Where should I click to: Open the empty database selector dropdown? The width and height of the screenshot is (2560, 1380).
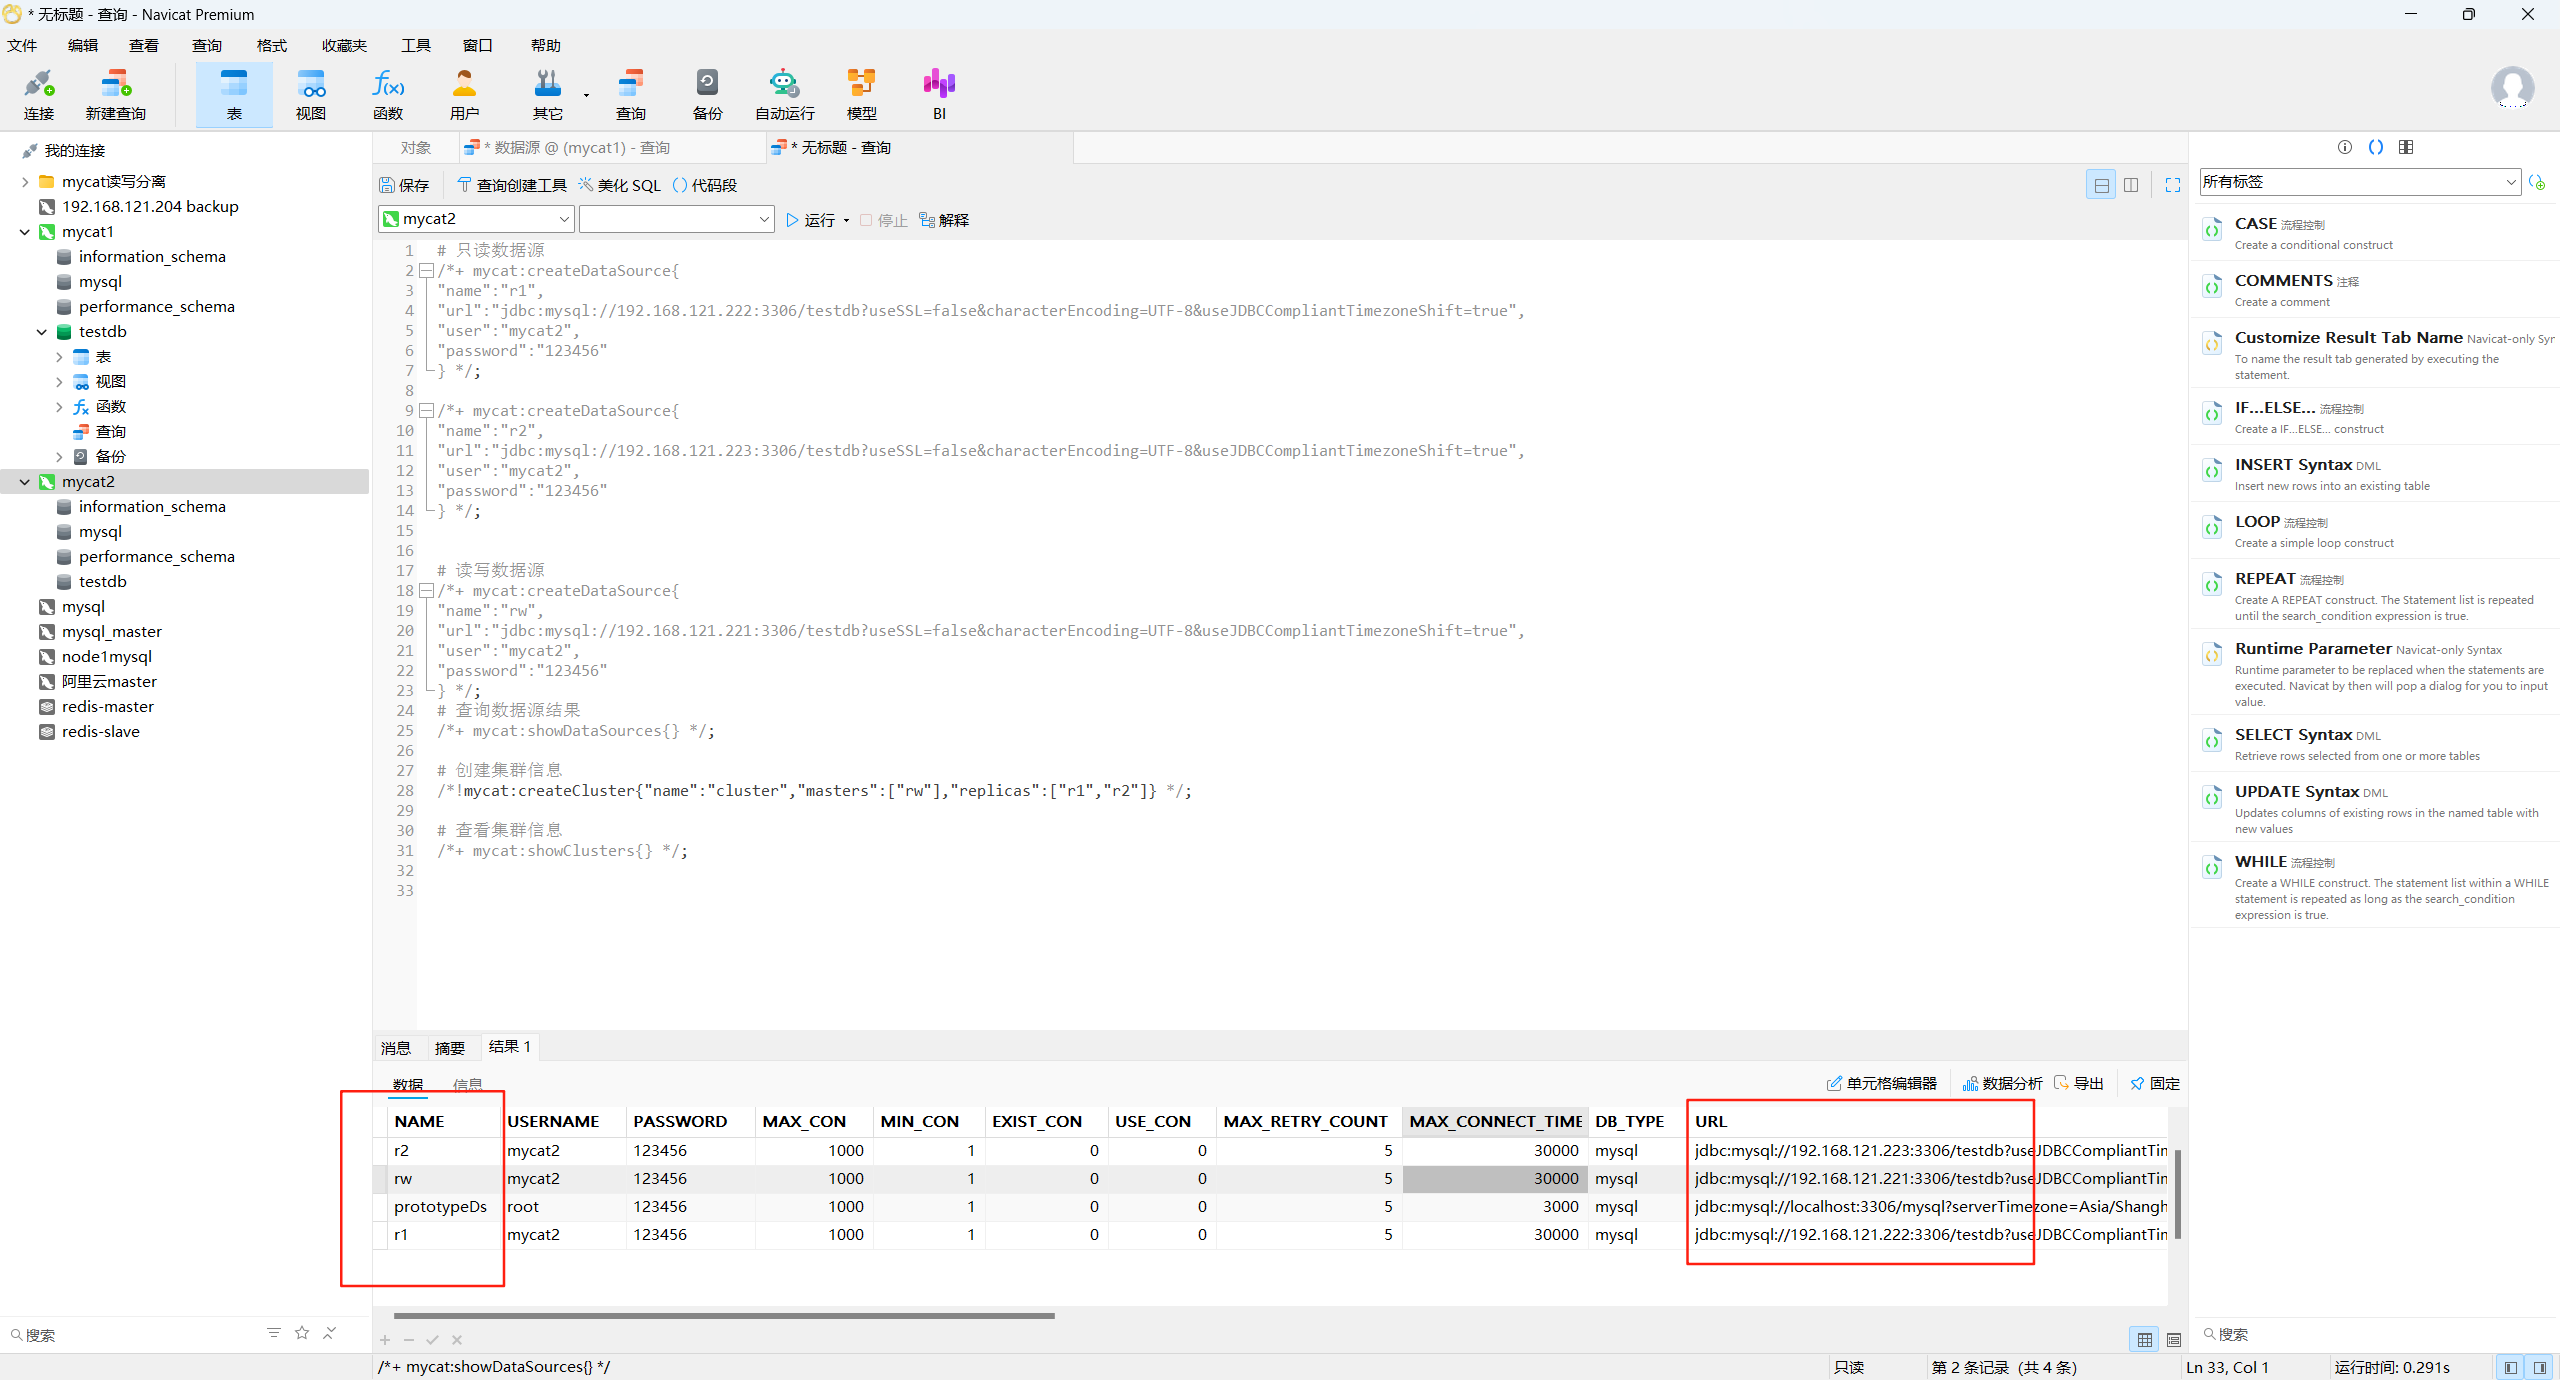tap(677, 219)
